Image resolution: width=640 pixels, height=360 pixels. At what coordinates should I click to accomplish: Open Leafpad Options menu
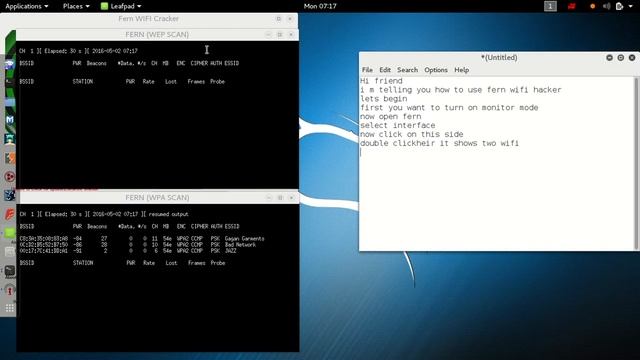pos(436,70)
